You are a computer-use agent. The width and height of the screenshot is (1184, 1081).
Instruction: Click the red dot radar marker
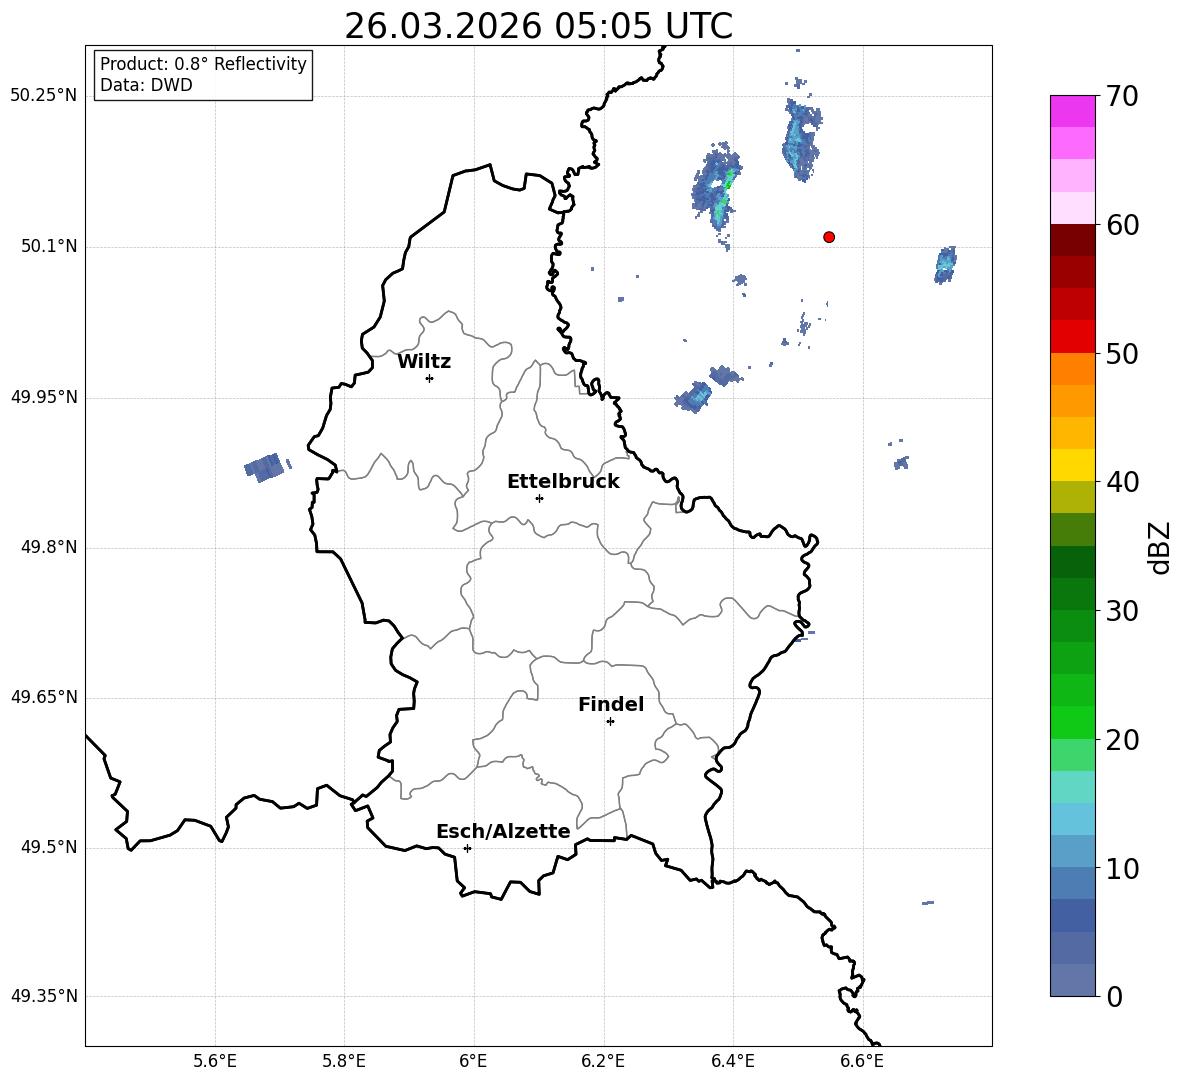829,237
